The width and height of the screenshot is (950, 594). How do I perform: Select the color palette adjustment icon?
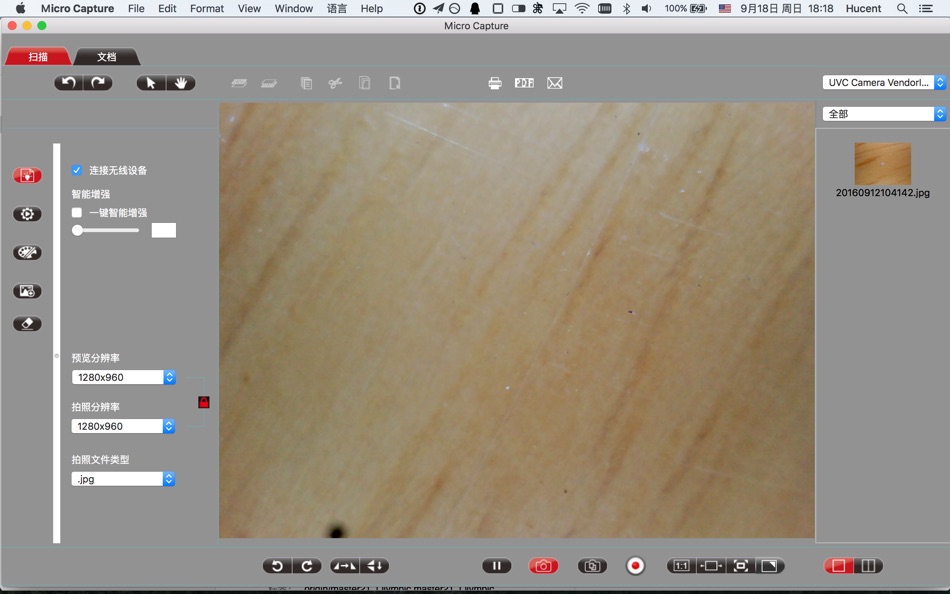pos(27,252)
